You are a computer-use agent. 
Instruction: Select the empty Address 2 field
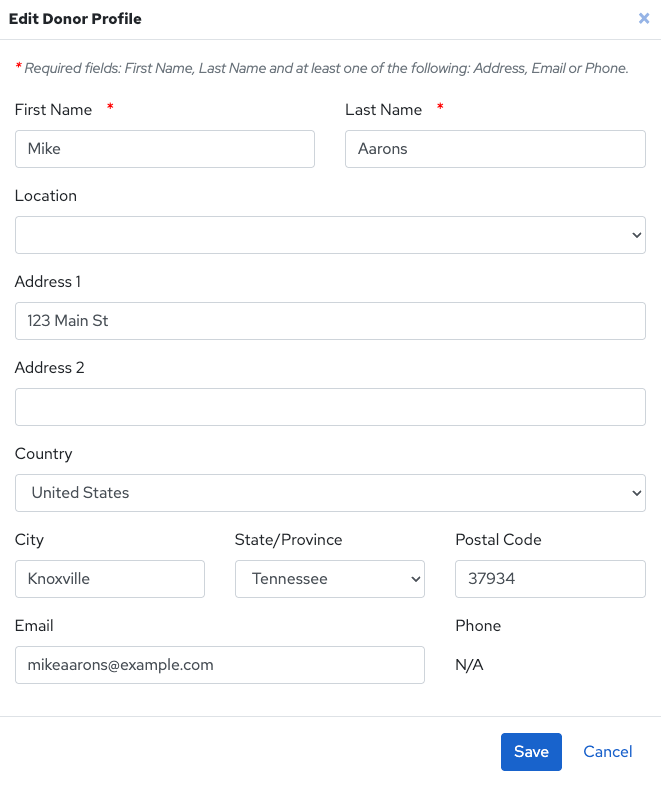pyautogui.click(x=330, y=407)
